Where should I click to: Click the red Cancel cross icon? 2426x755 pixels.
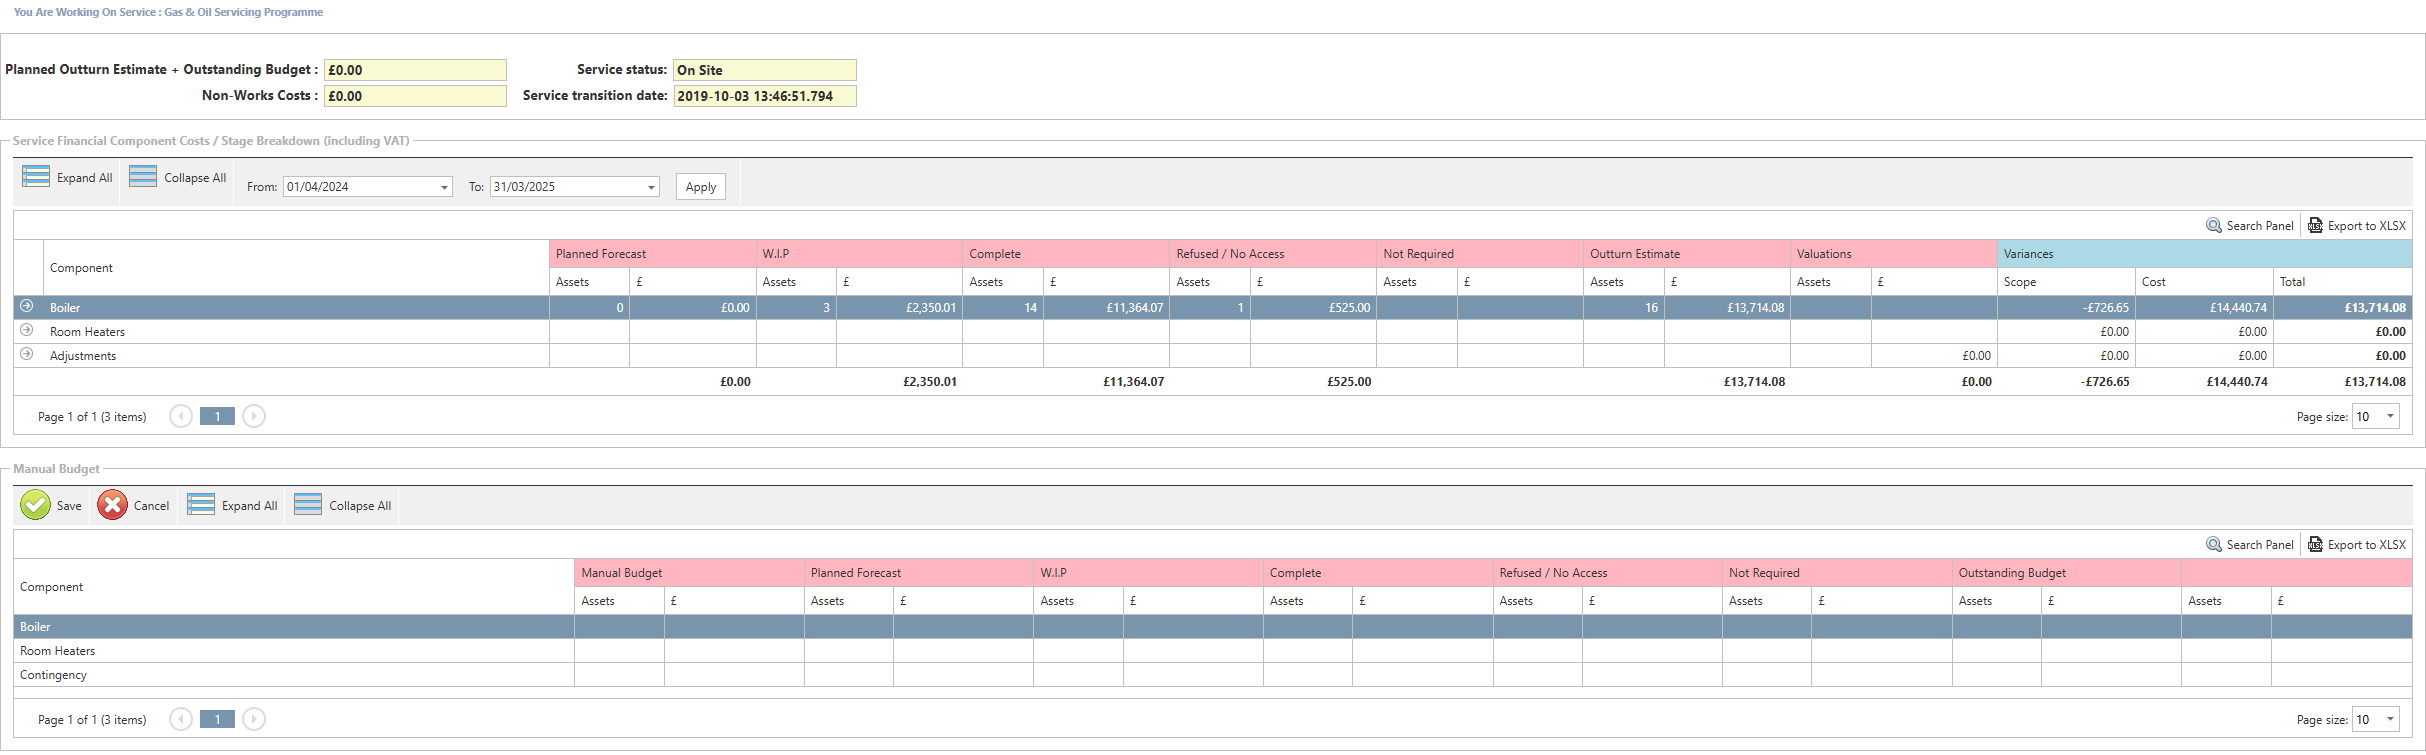(112, 505)
